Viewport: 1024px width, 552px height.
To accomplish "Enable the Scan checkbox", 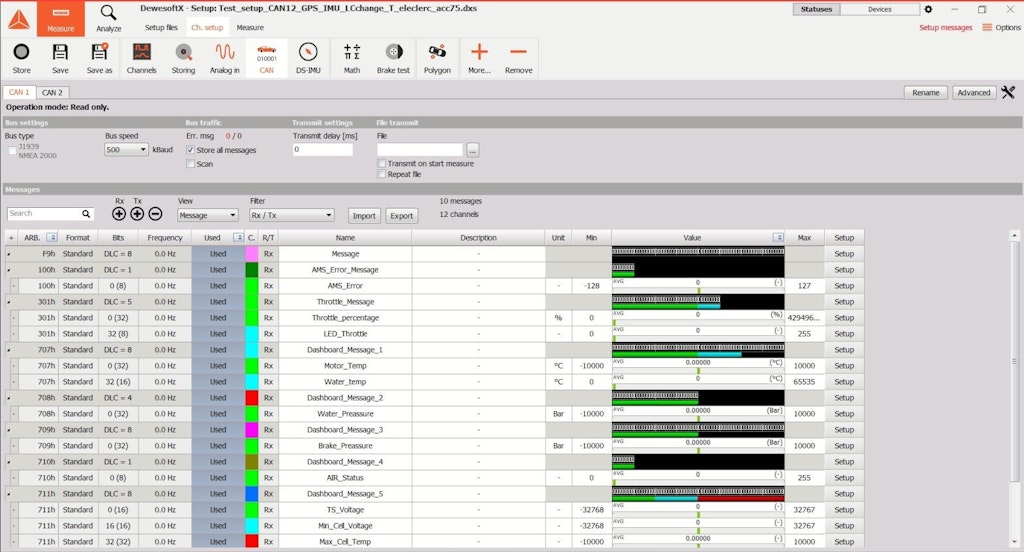I will (191, 164).
